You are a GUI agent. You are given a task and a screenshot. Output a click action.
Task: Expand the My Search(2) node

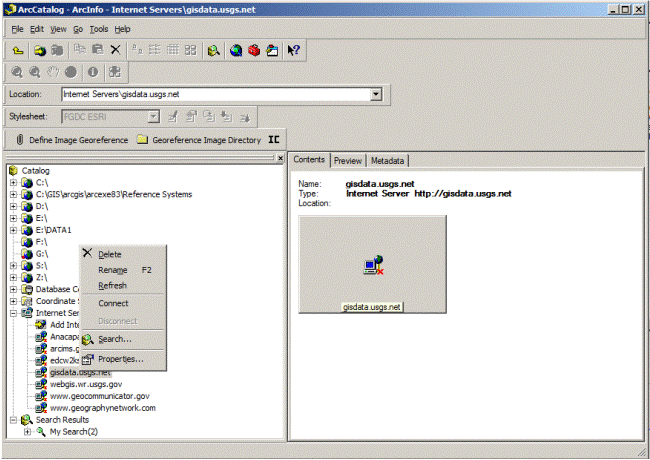coord(27,432)
